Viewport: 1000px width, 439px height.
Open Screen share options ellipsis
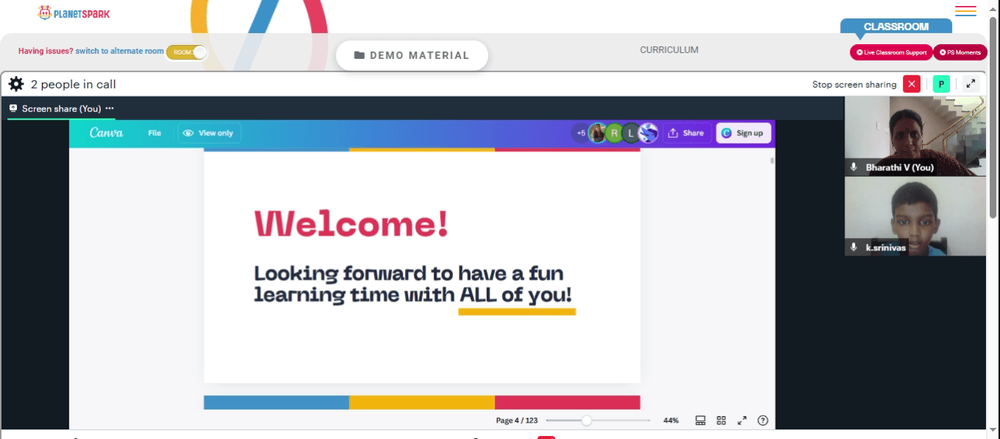coord(110,108)
